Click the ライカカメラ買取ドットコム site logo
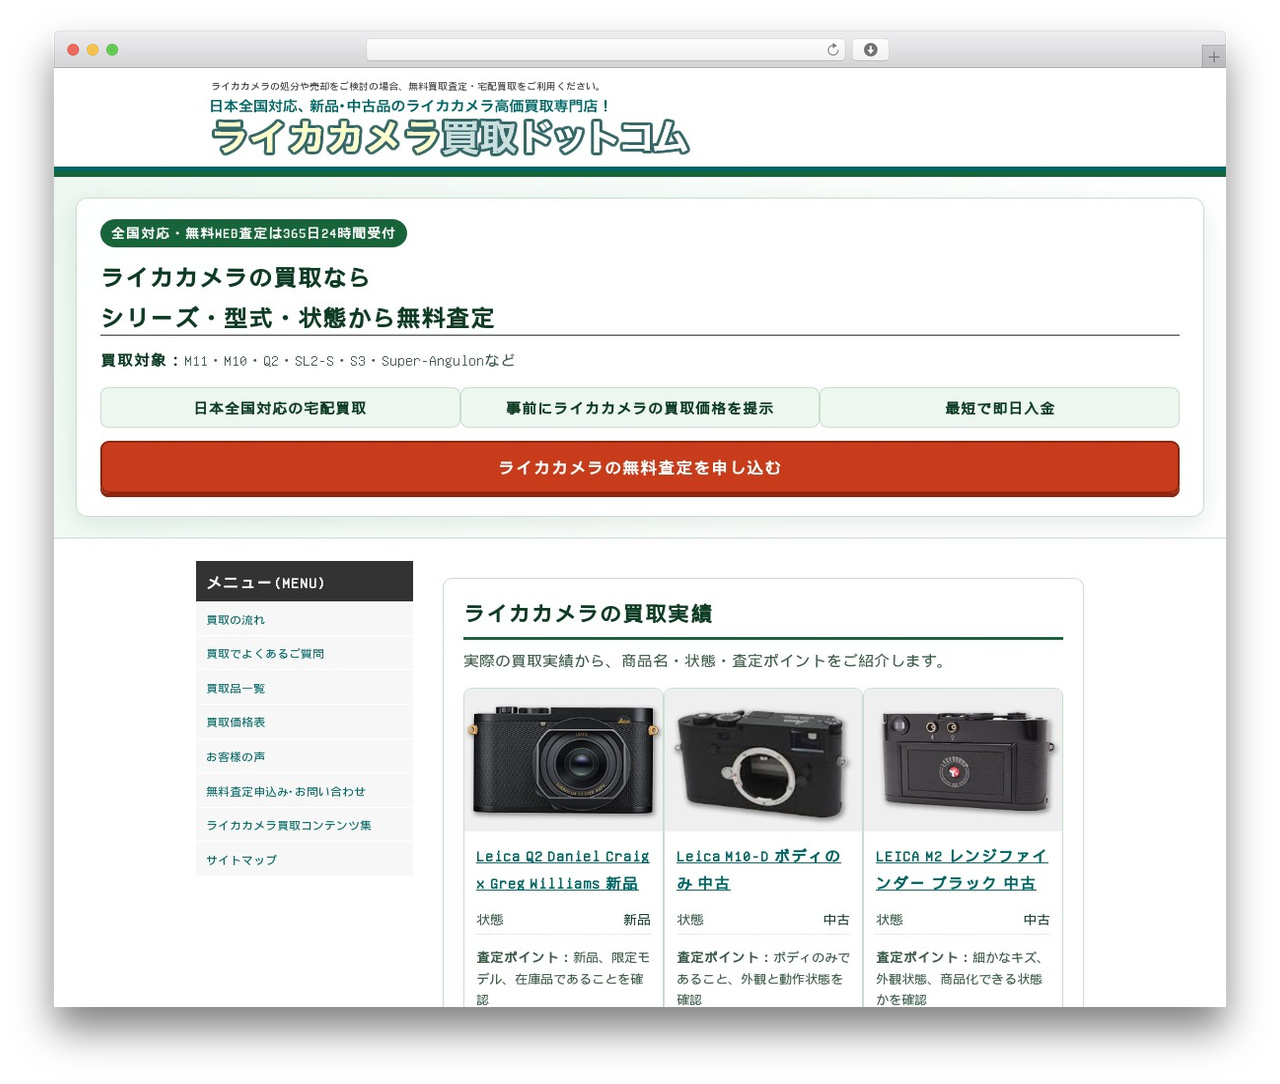This screenshot has width=1280, height=1084. [x=450, y=137]
